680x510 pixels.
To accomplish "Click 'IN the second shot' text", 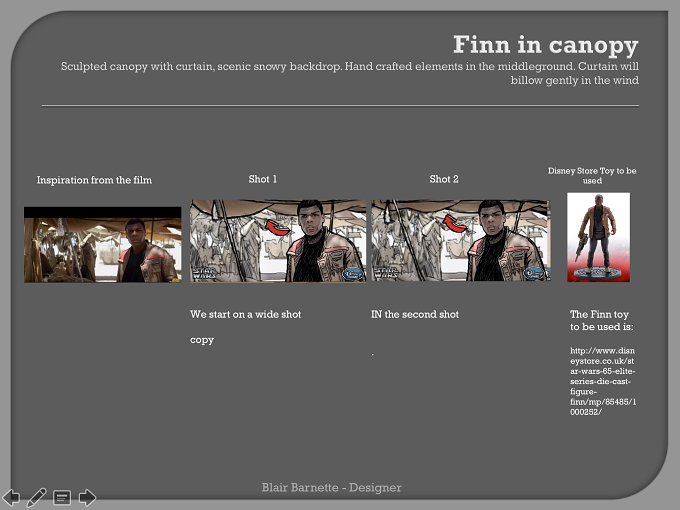I will (415, 314).
